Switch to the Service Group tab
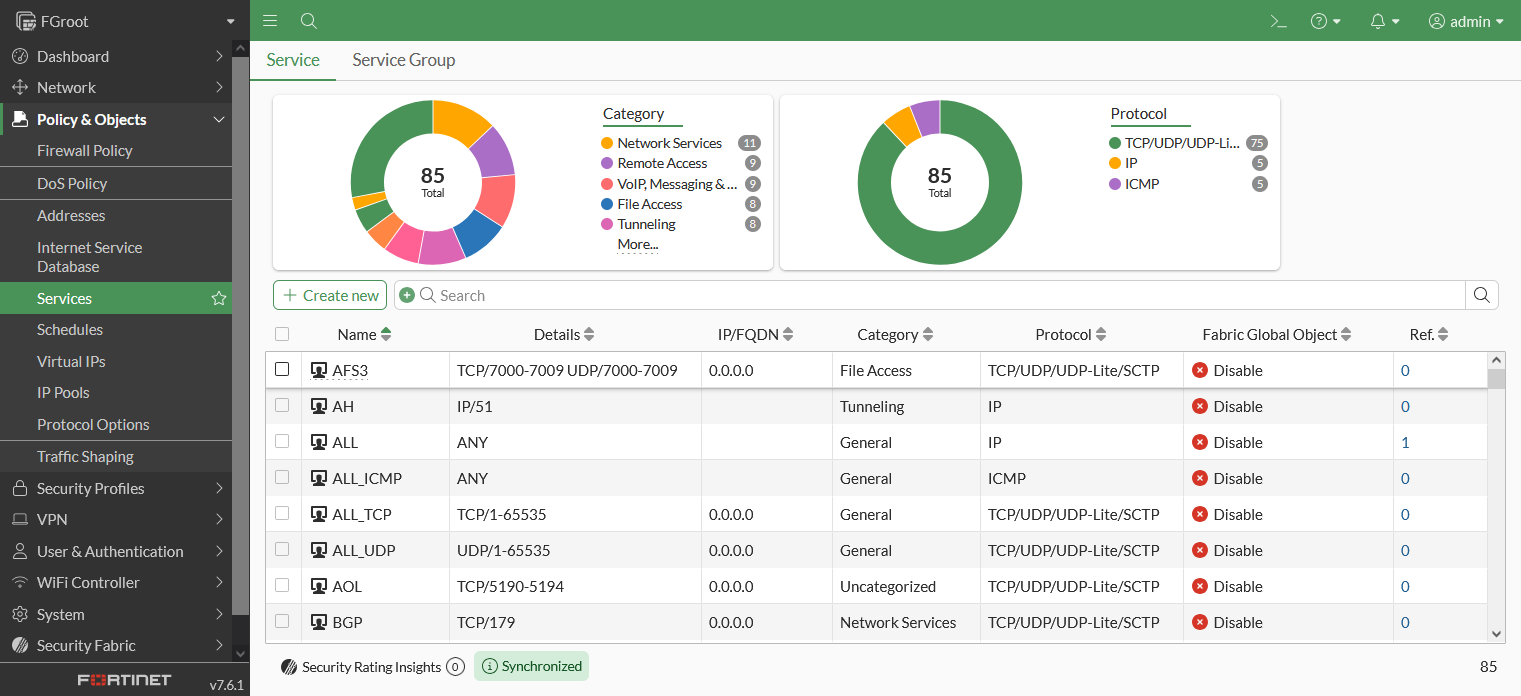Viewport: 1521px width, 696px height. [x=403, y=60]
